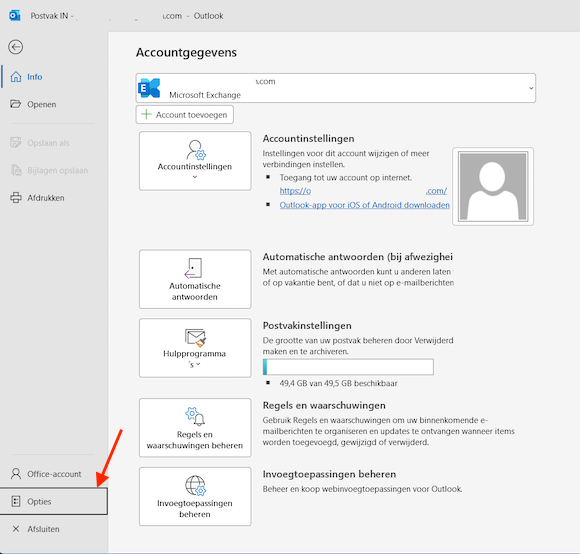Screen dimensions: 580x554
Task: Click the Automatische antwoorden door icon
Action: click(x=193, y=268)
